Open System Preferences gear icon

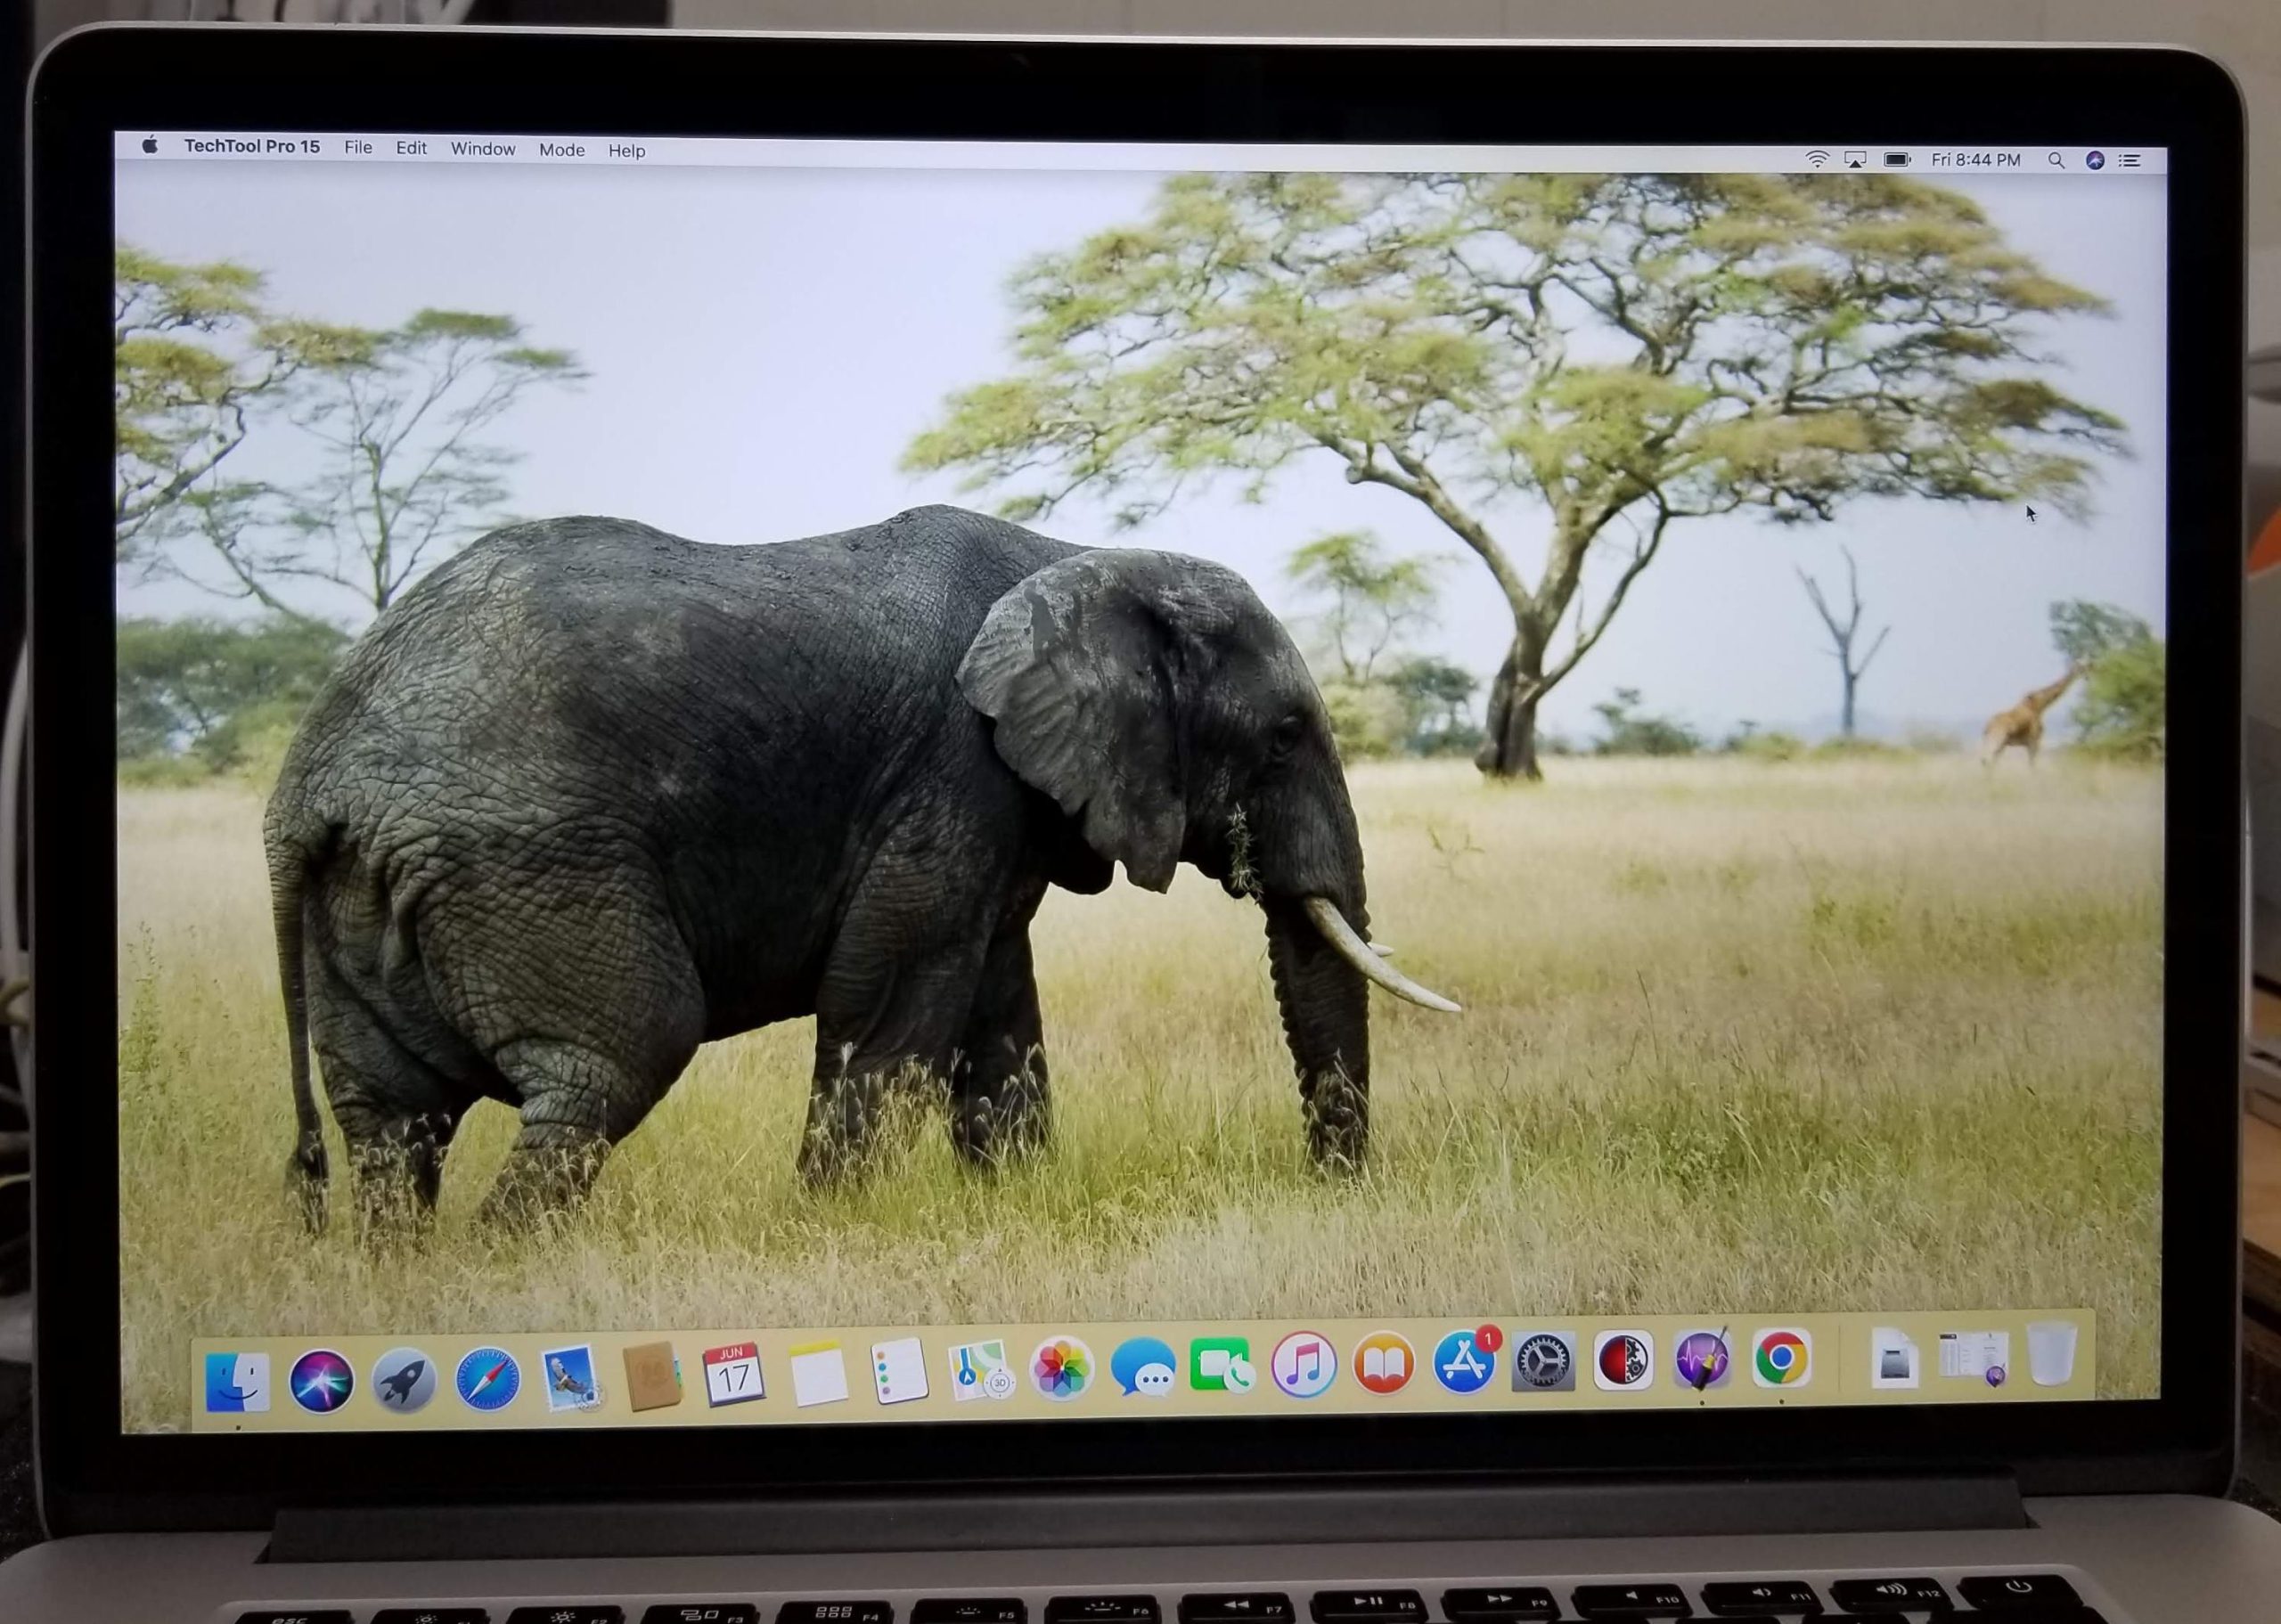coord(1542,1362)
